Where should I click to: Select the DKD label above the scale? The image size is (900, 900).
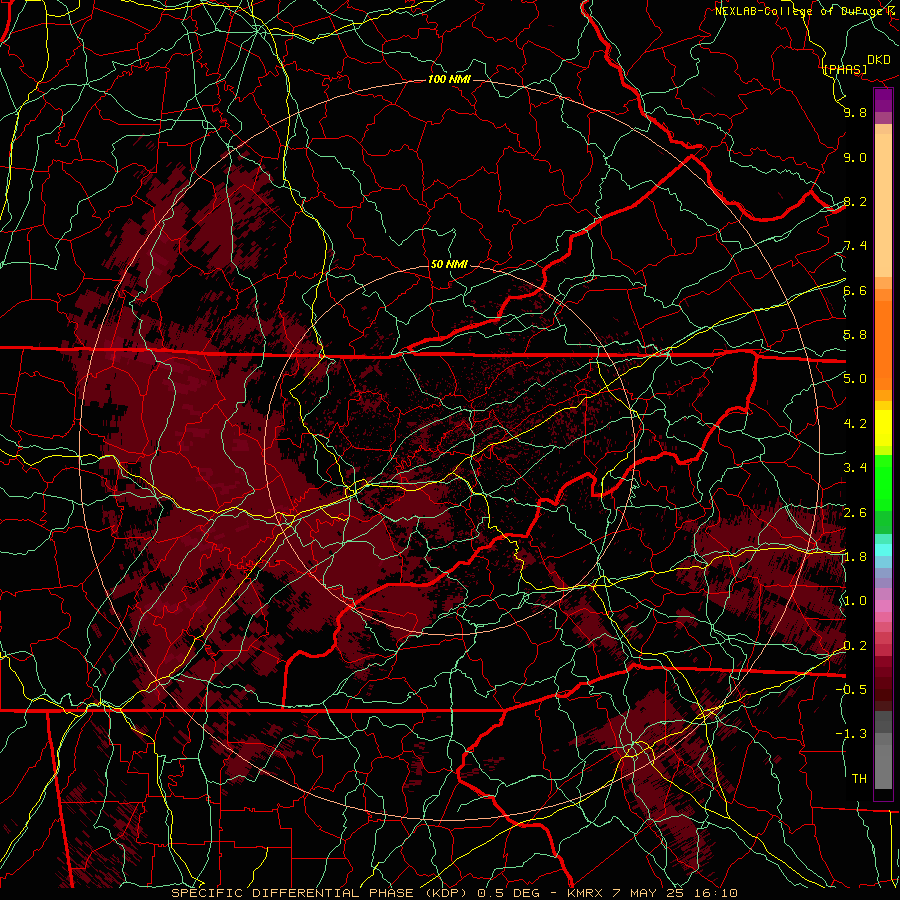click(x=879, y=60)
